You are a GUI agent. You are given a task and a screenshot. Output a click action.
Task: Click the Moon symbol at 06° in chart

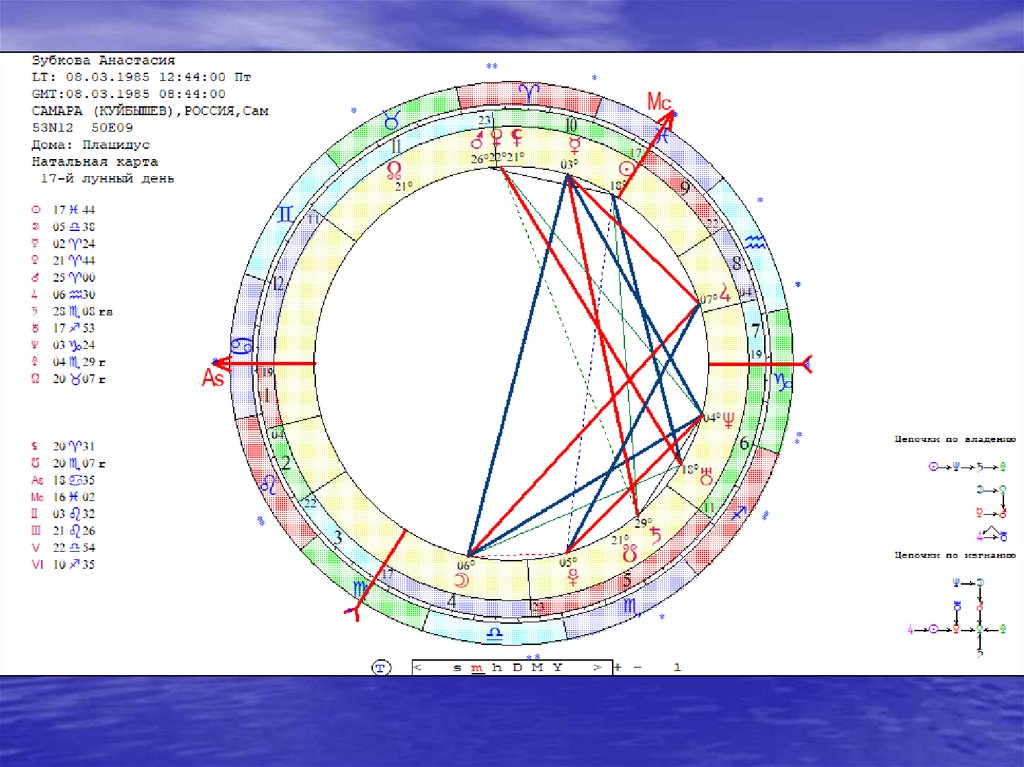(x=462, y=579)
